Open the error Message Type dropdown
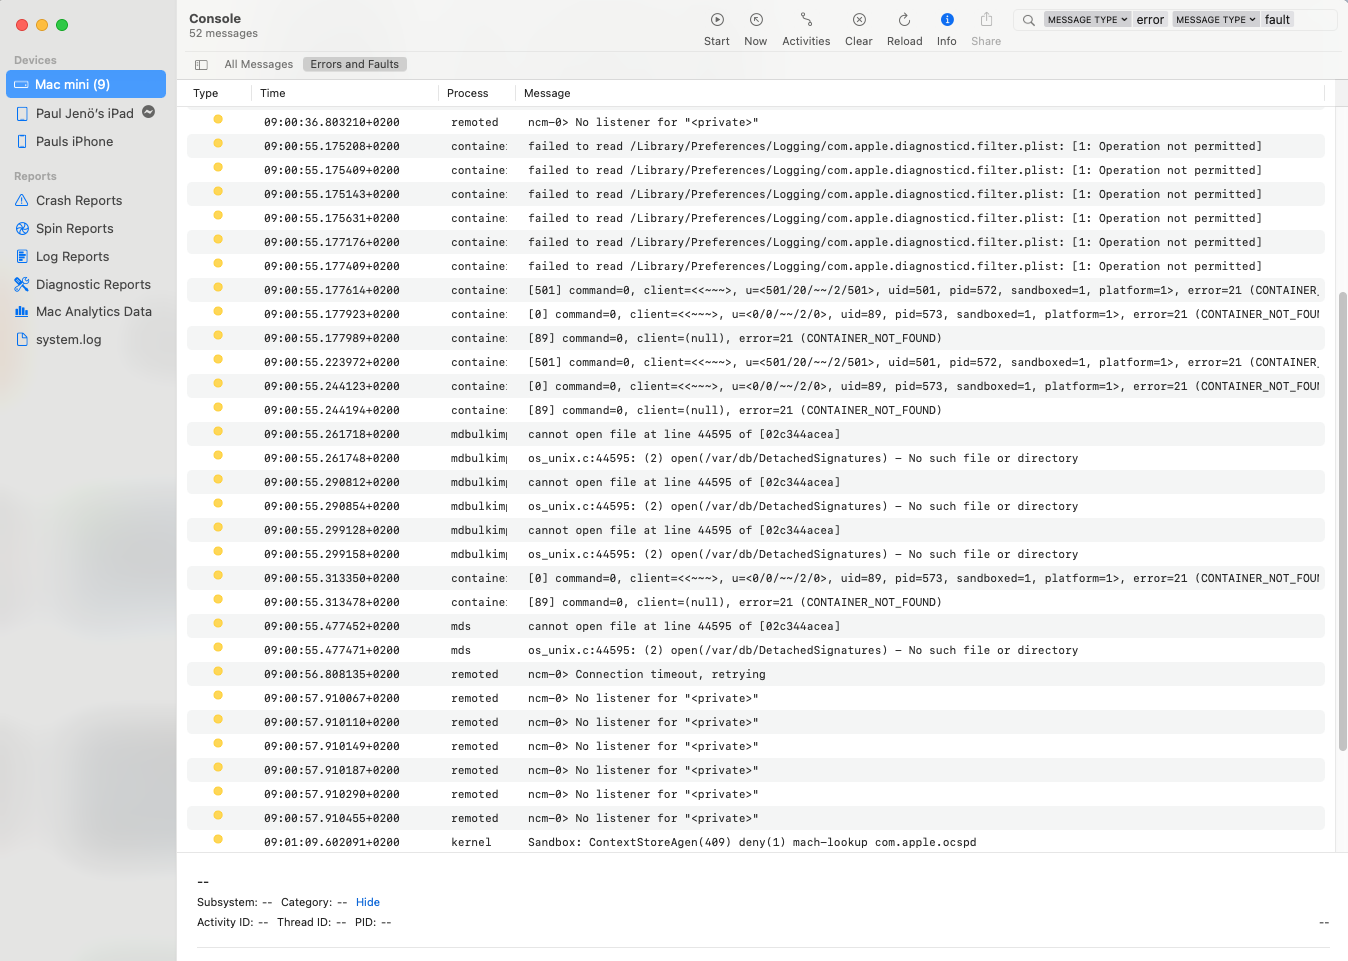Viewport: 1348px width, 961px height. click(x=1087, y=20)
